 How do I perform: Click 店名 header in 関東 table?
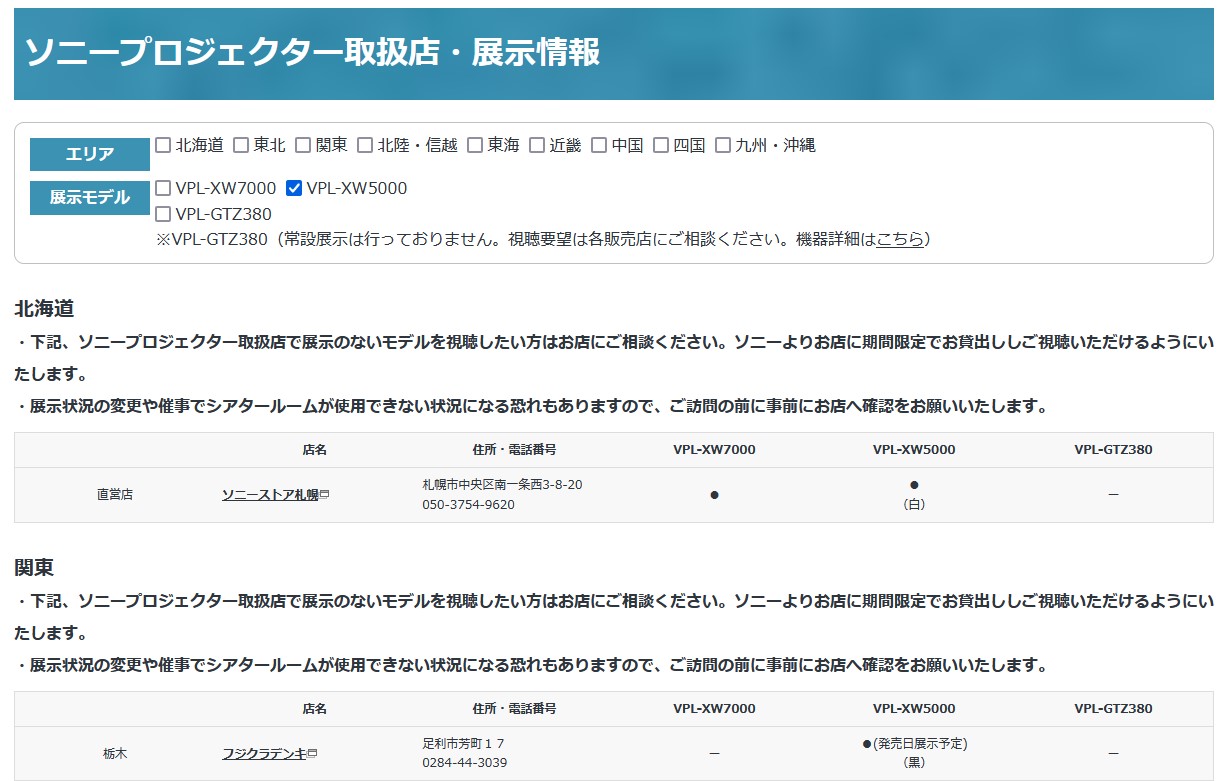314,709
